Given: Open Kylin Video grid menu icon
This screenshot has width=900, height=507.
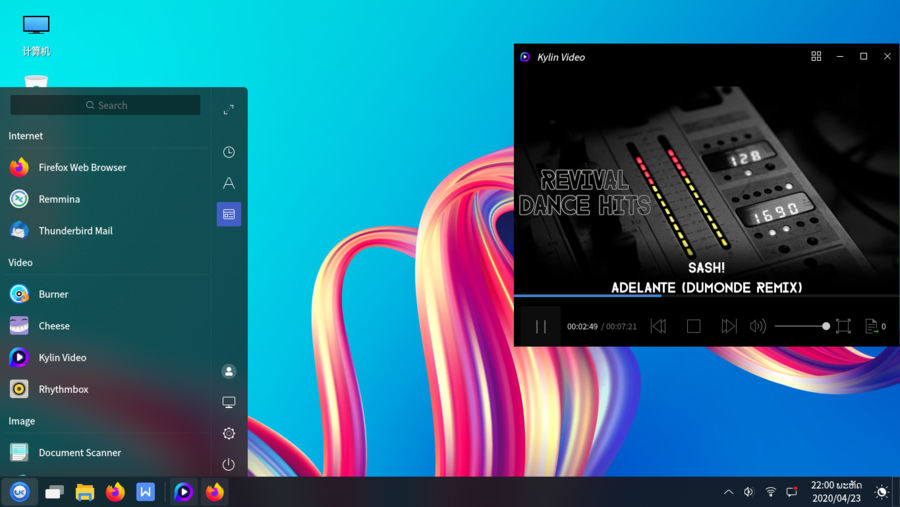Looking at the screenshot, I should pos(816,56).
